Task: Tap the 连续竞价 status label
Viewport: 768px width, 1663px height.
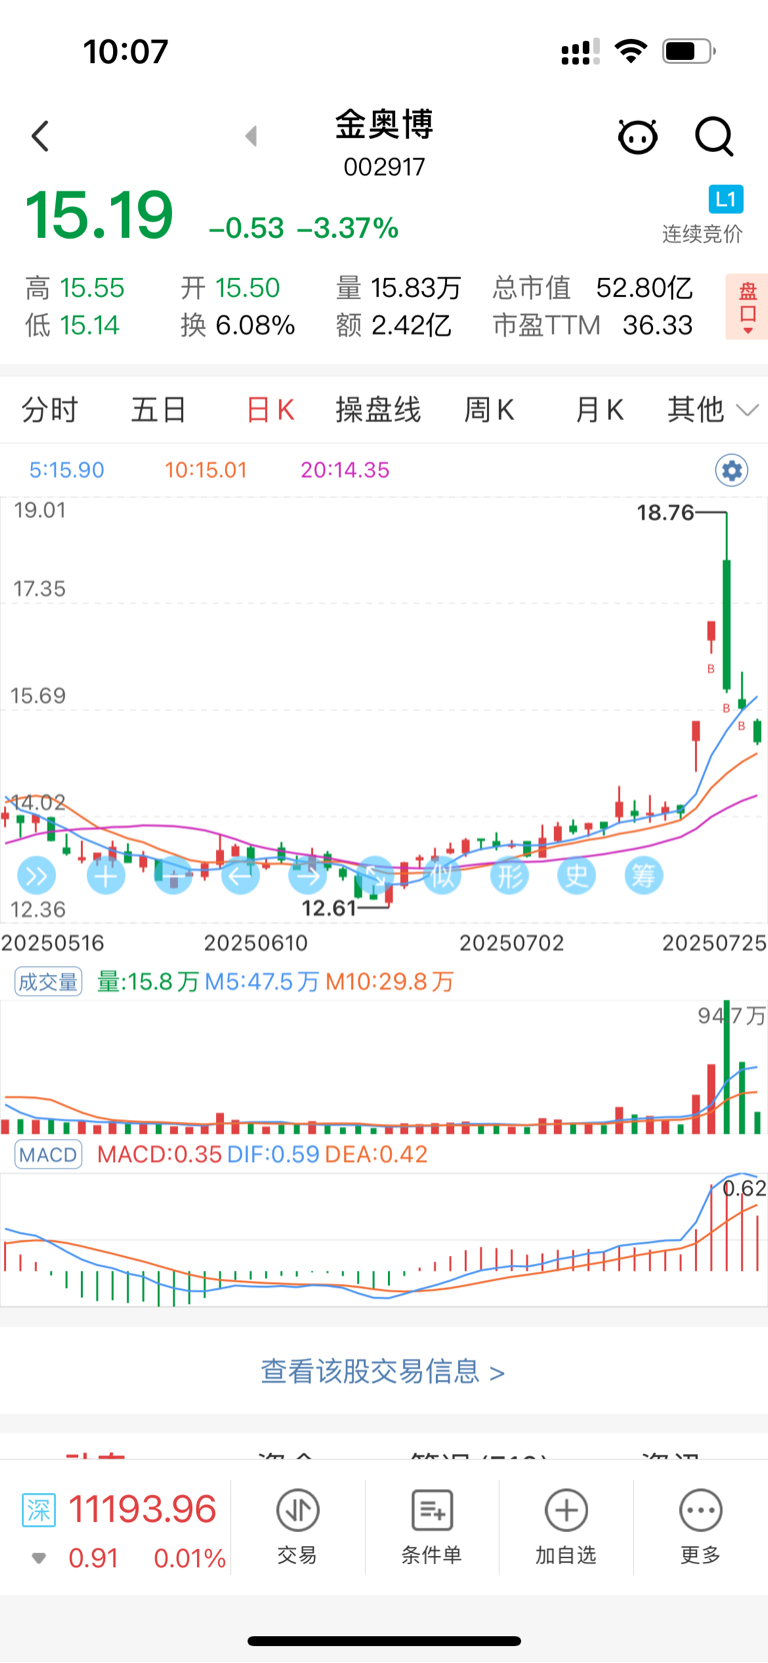Action: coord(702,234)
